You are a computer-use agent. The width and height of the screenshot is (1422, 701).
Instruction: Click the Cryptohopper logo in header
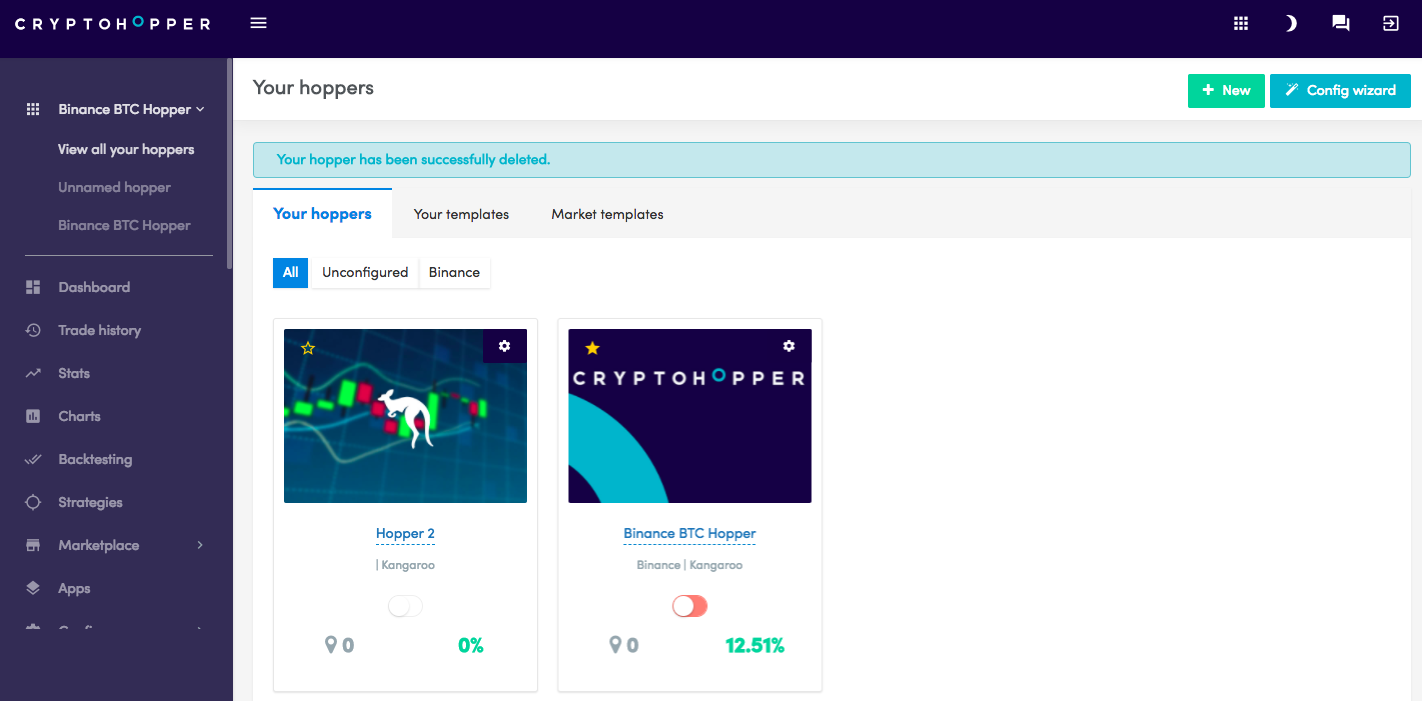coord(113,23)
